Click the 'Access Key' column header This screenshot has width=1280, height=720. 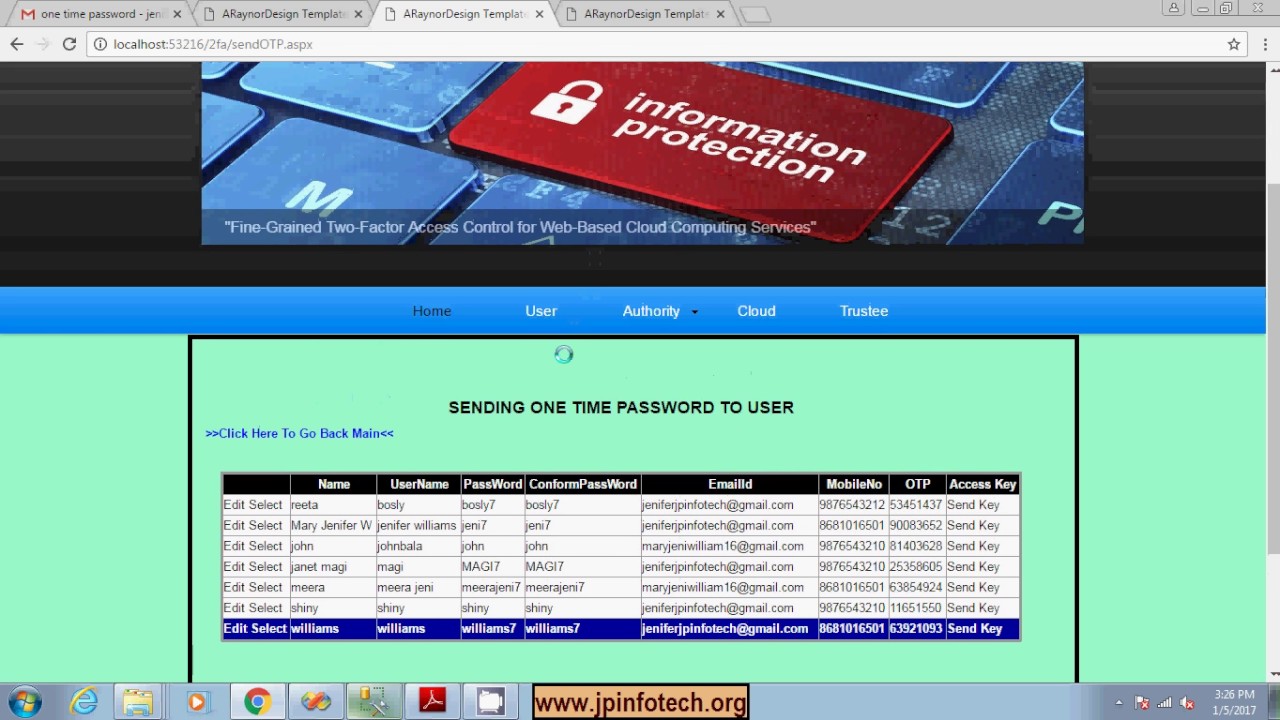983,484
